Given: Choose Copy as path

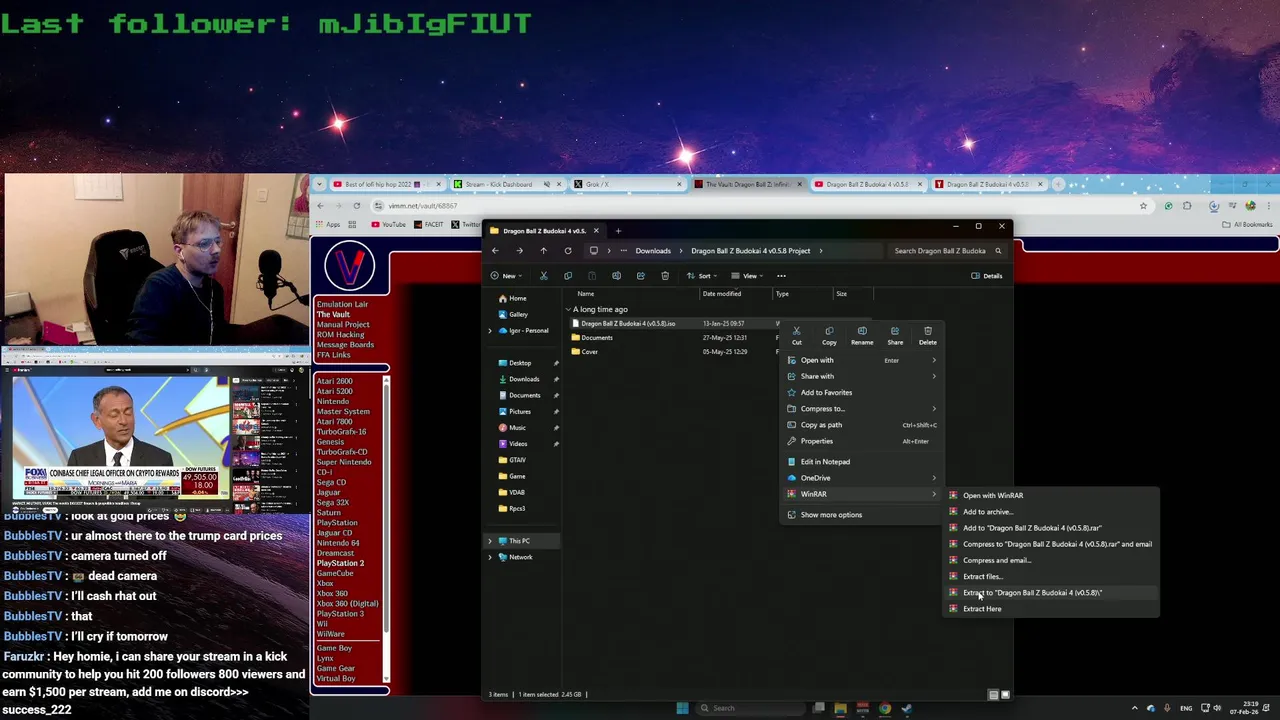Looking at the screenshot, I should [x=862, y=424].
